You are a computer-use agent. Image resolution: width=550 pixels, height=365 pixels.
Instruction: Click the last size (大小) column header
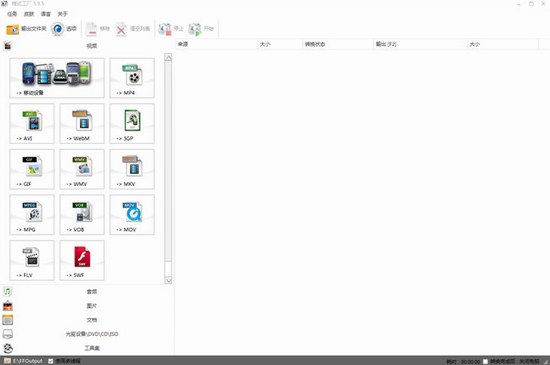coord(503,44)
